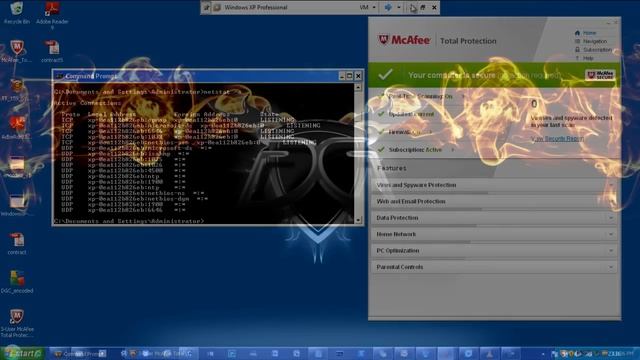Viewport: 640px width, 360px height.
Task: Expand Parental Controls section
Action: point(494,267)
